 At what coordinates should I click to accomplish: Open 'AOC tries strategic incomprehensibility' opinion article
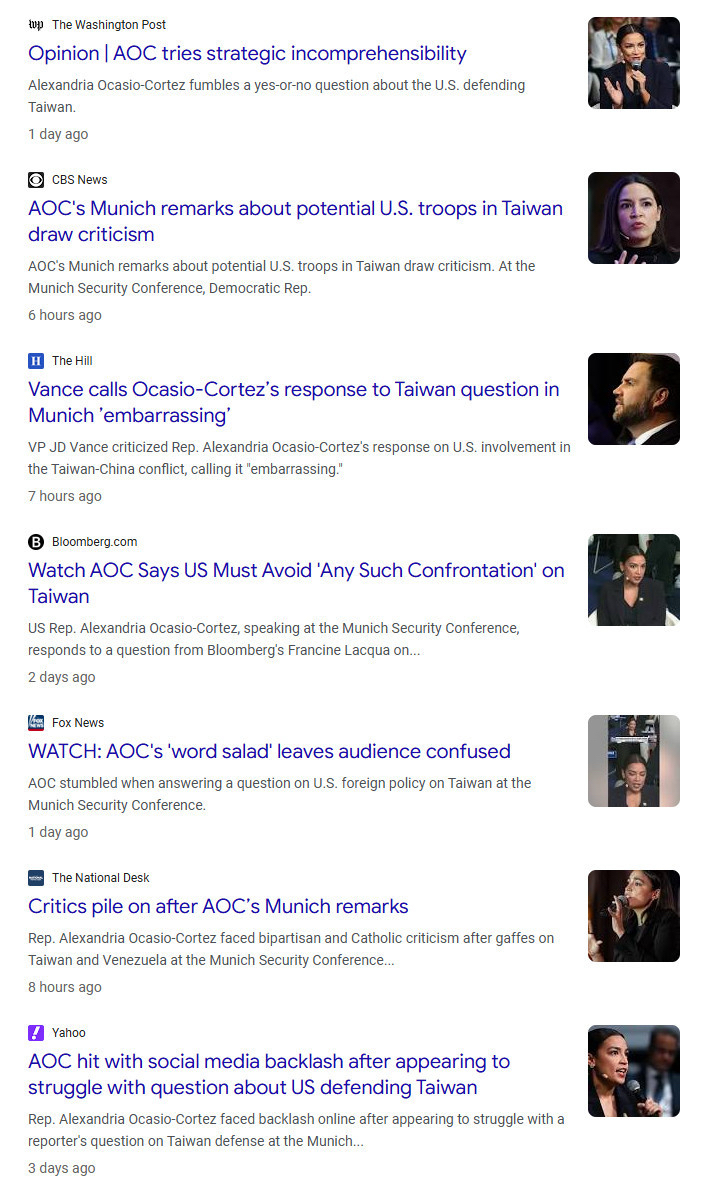click(247, 54)
